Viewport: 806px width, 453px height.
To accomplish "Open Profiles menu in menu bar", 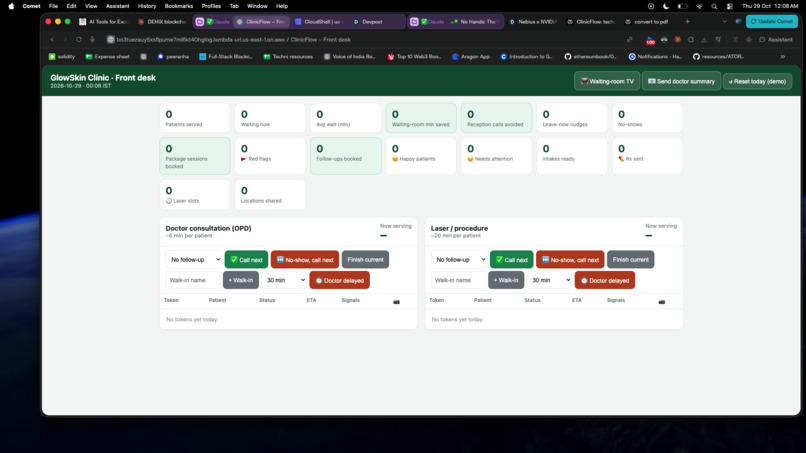I will (211, 6).
